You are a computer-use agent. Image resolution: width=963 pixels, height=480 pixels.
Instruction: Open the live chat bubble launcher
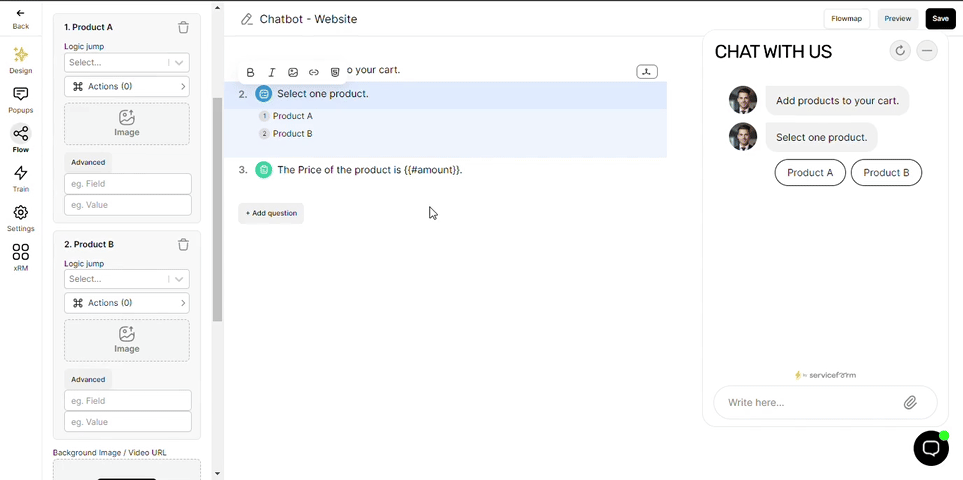(931, 448)
